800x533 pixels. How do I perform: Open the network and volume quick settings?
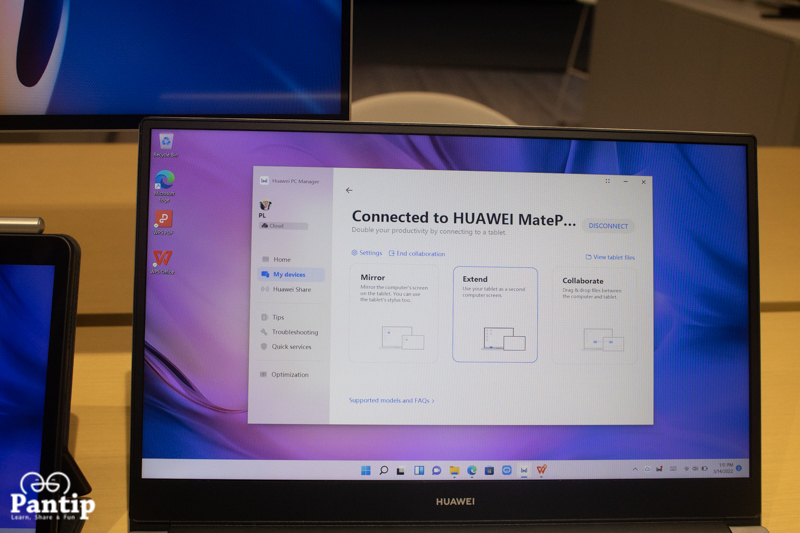[695, 469]
